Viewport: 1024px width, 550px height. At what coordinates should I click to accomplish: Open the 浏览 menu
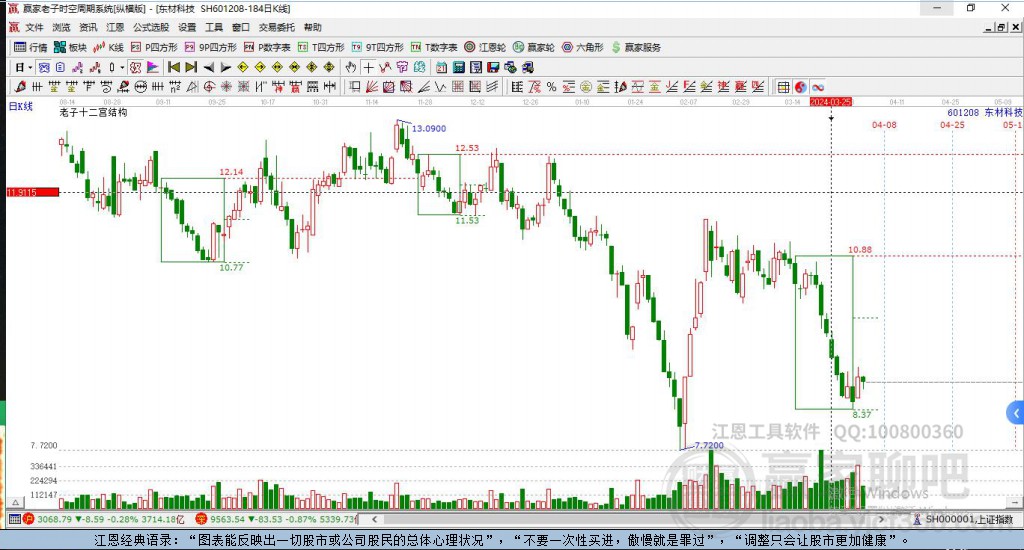click(x=61, y=27)
